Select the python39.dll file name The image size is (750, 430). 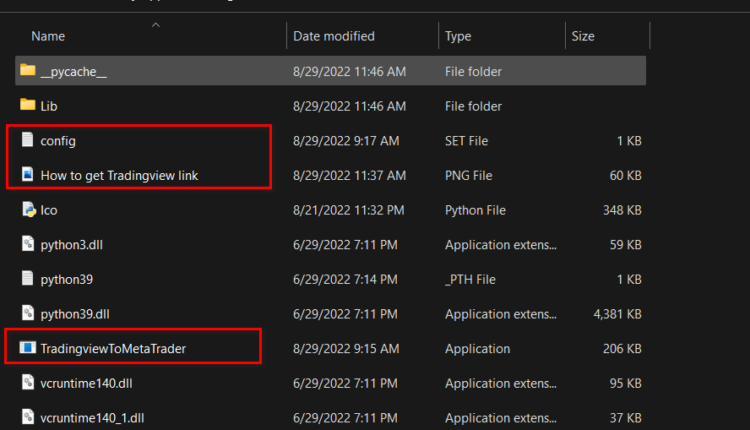click(x=74, y=314)
